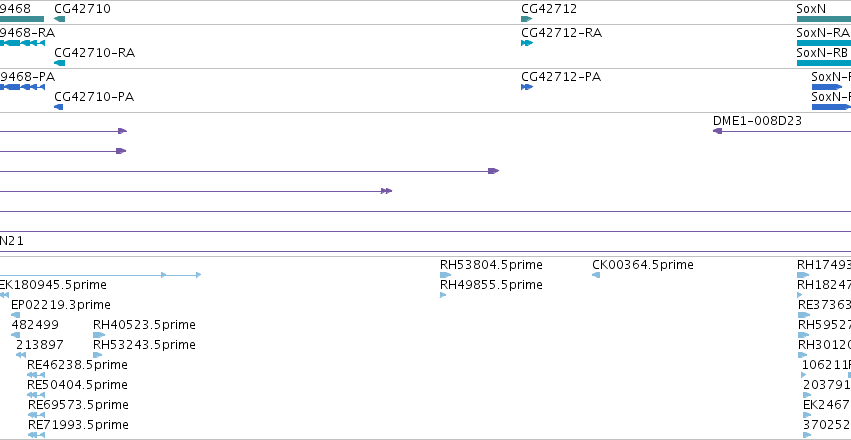Select the SoxN-RA transcript label
The height and width of the screenshot is (440, 851).
pos(823,33)
